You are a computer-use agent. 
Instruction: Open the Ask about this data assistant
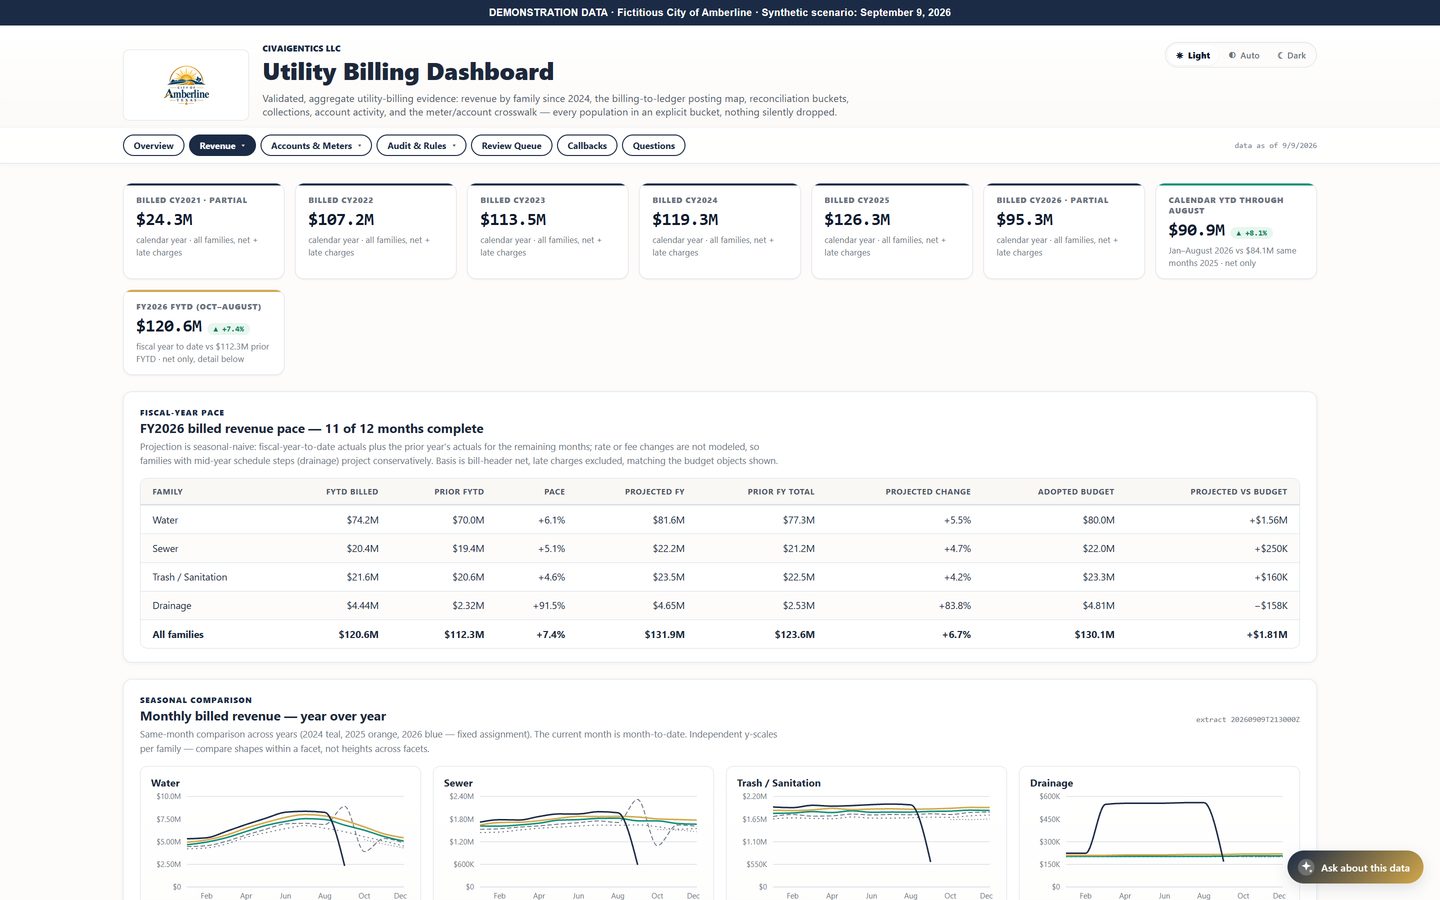[x=1355, y=868]
